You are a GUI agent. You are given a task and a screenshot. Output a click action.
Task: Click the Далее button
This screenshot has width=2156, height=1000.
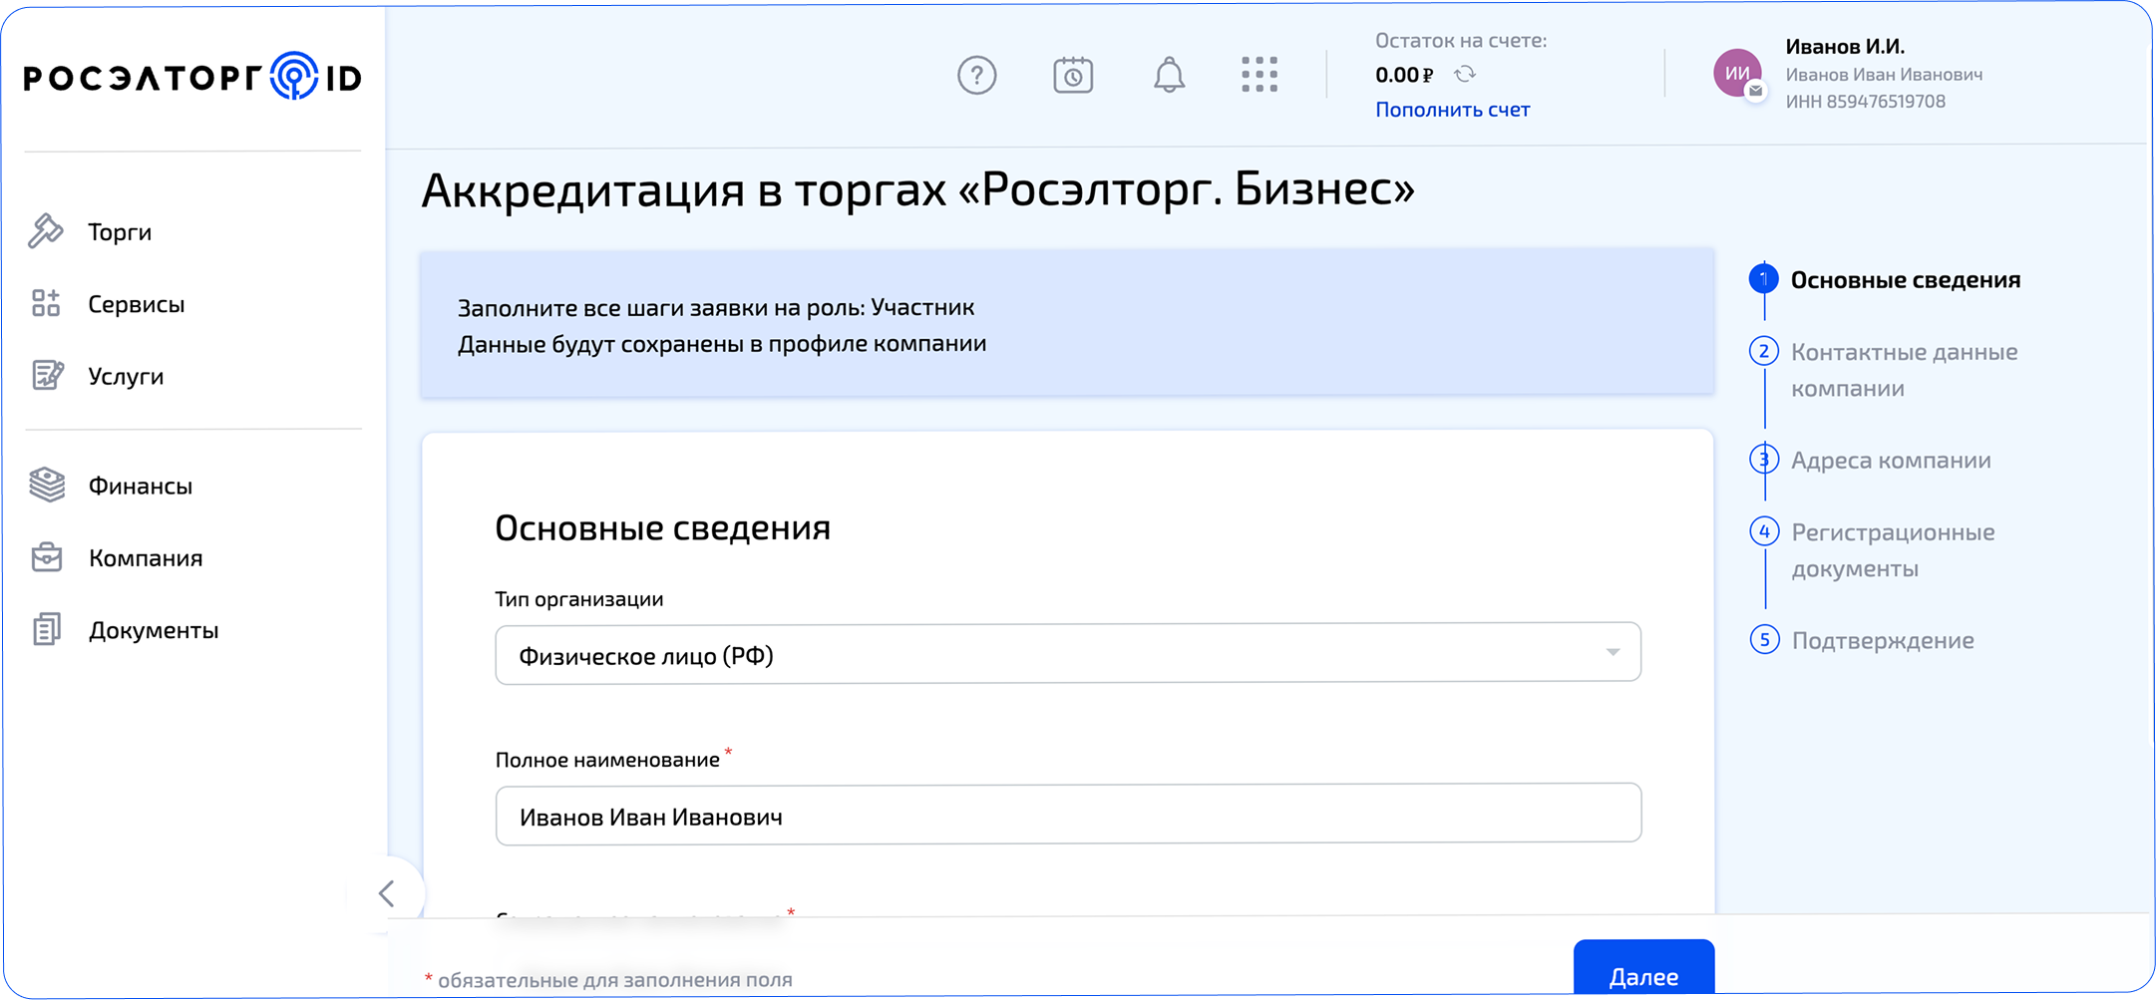(1644, 969)
